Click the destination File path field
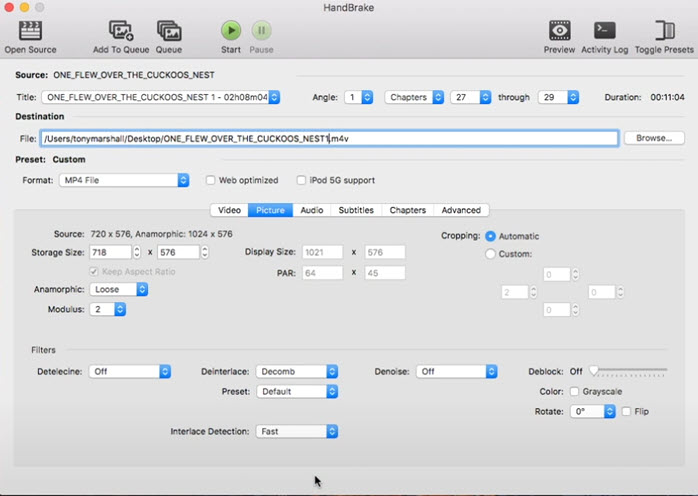Viewport: 698px width, 496px height. (329, 138)
